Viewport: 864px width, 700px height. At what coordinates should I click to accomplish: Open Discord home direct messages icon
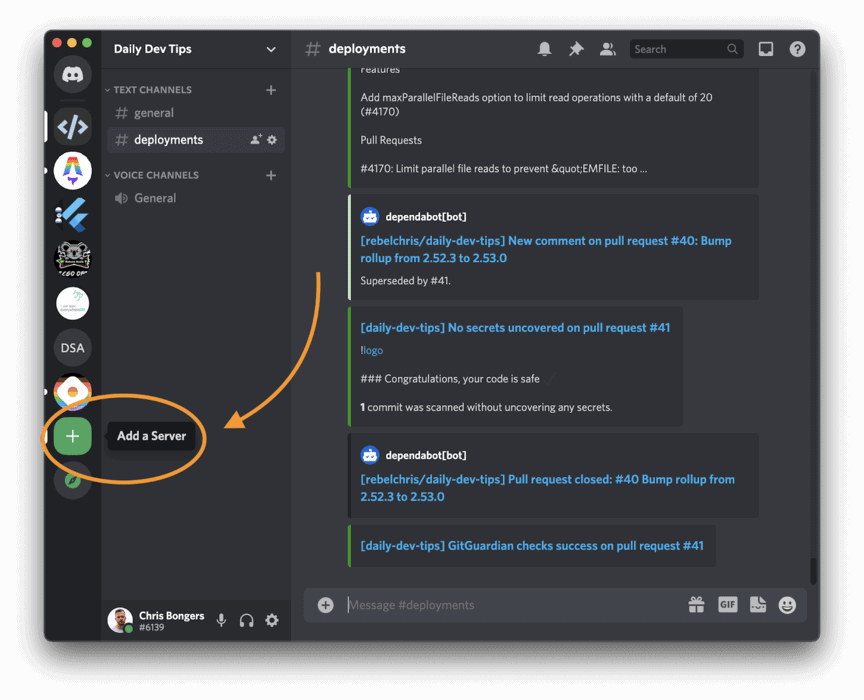(x=73, y=74)
